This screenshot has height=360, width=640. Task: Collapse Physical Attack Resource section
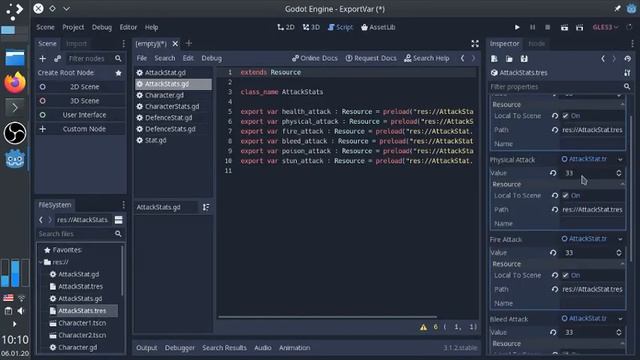[558, 184]
